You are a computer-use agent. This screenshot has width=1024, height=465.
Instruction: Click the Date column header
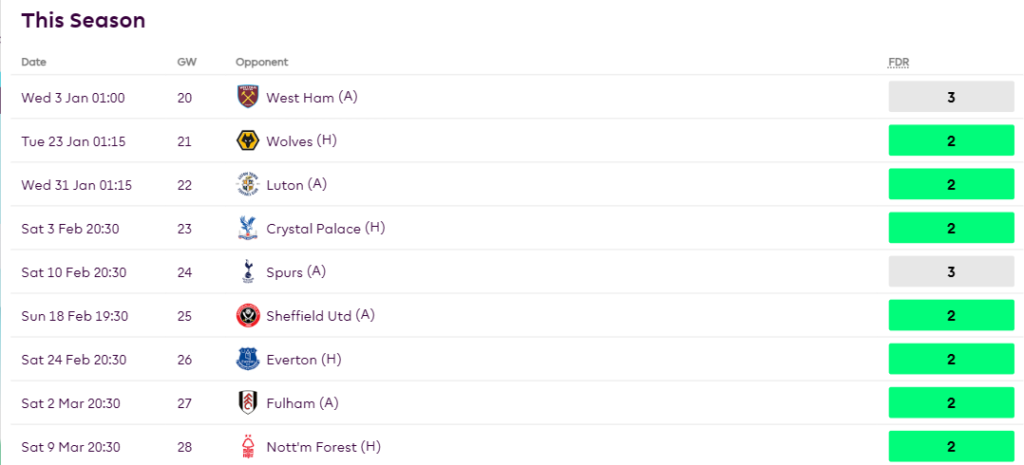coord(34,62)
